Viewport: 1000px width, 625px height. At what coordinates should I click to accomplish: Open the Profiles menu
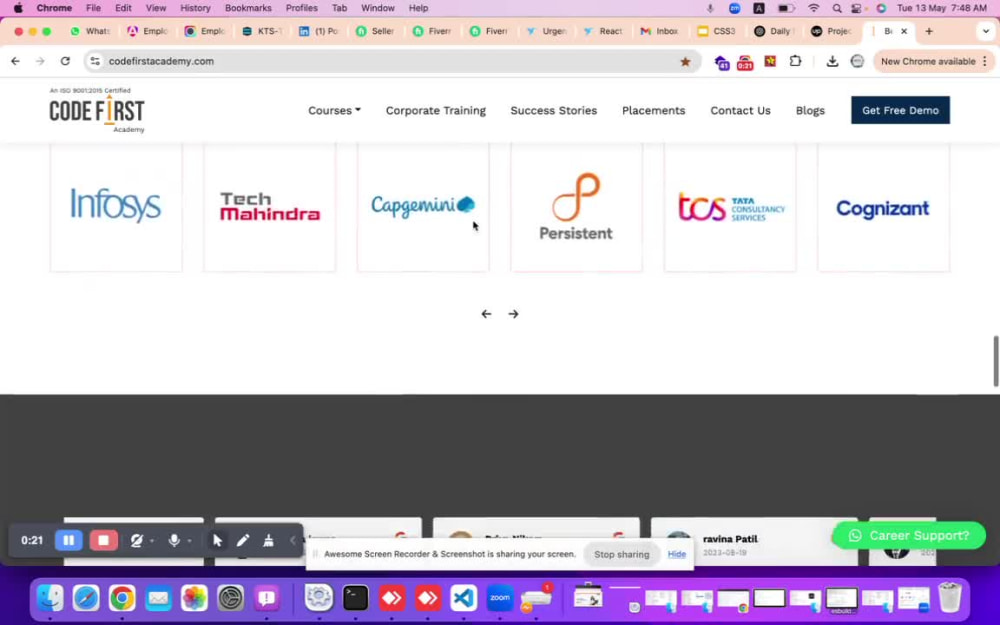pyautogui.click(x=302, y=8)
